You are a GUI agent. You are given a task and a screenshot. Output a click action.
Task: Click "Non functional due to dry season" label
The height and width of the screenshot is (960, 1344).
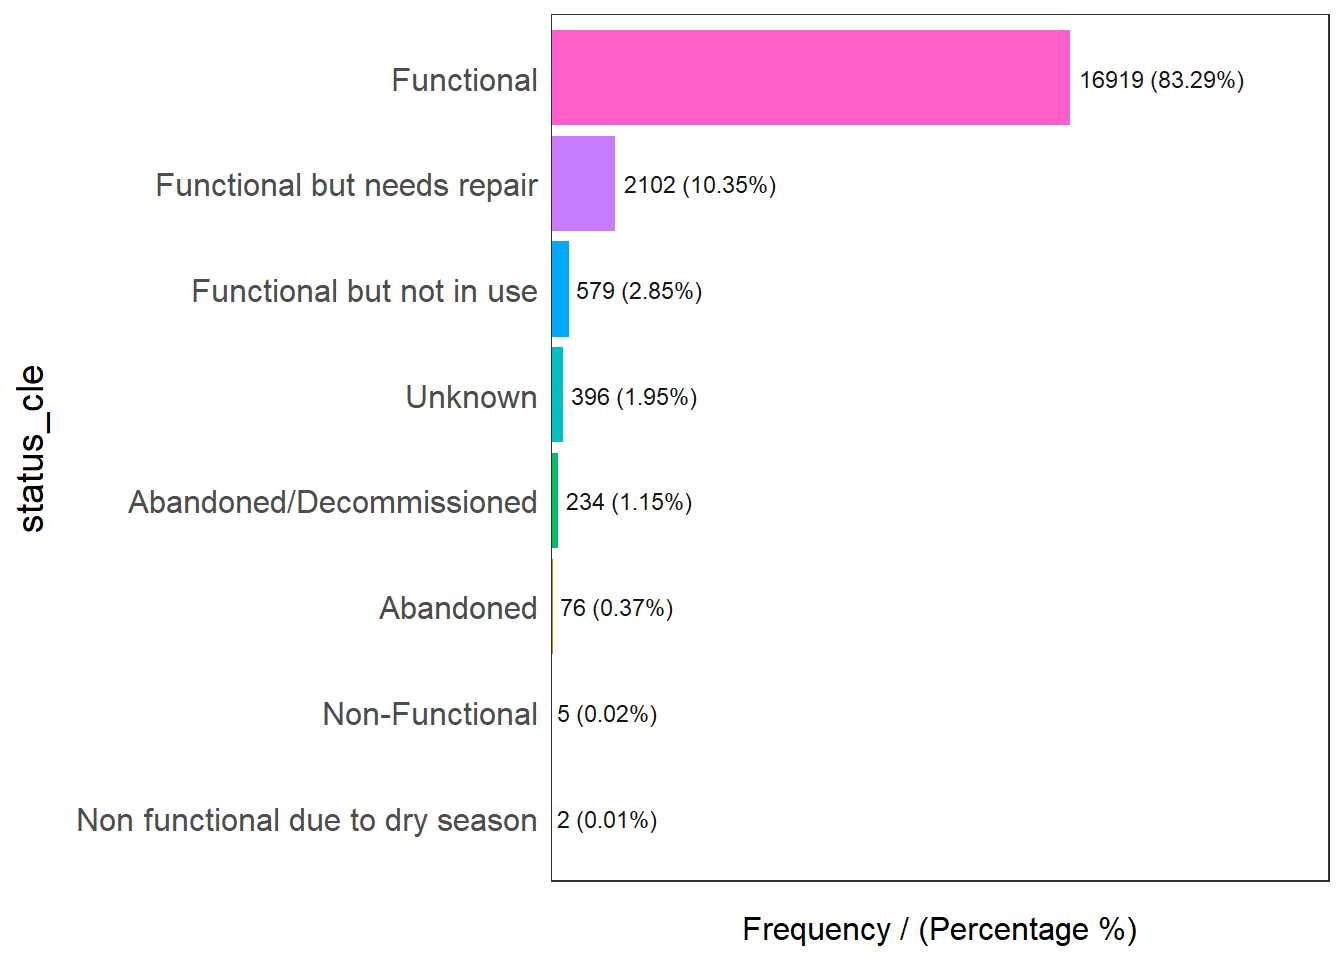307,820
